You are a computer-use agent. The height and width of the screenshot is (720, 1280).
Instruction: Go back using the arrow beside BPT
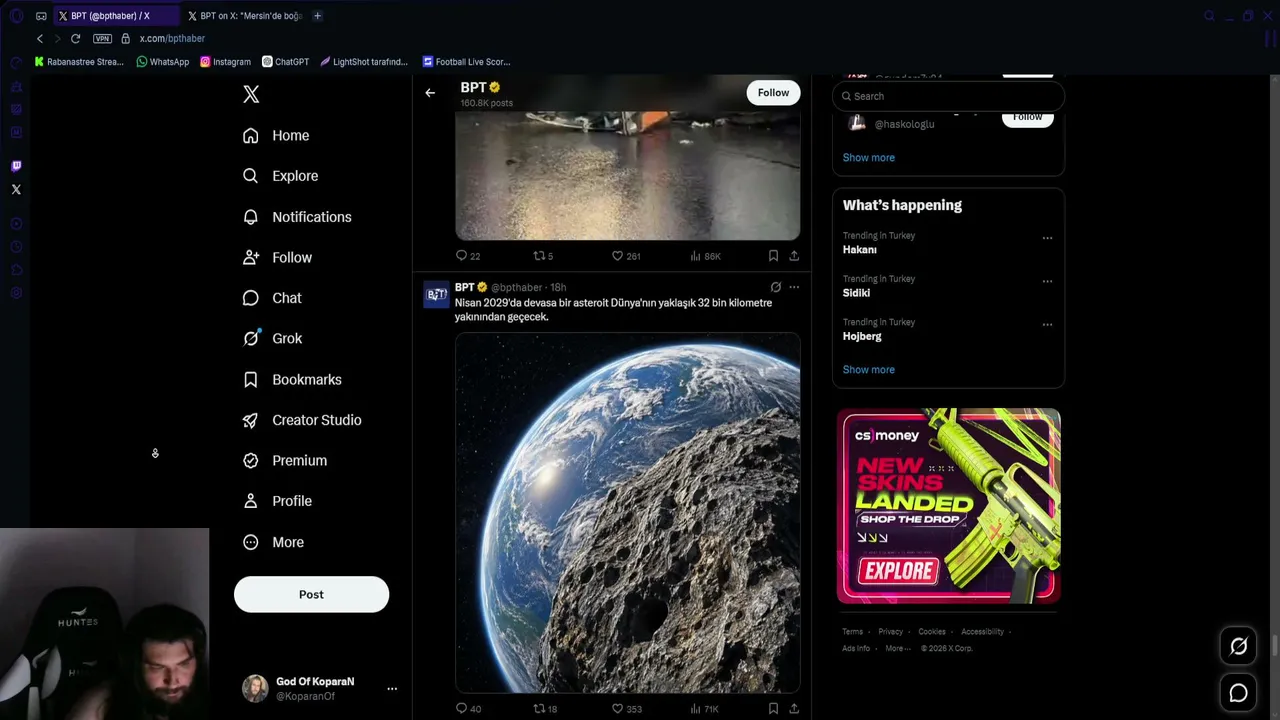pos(430,93)
